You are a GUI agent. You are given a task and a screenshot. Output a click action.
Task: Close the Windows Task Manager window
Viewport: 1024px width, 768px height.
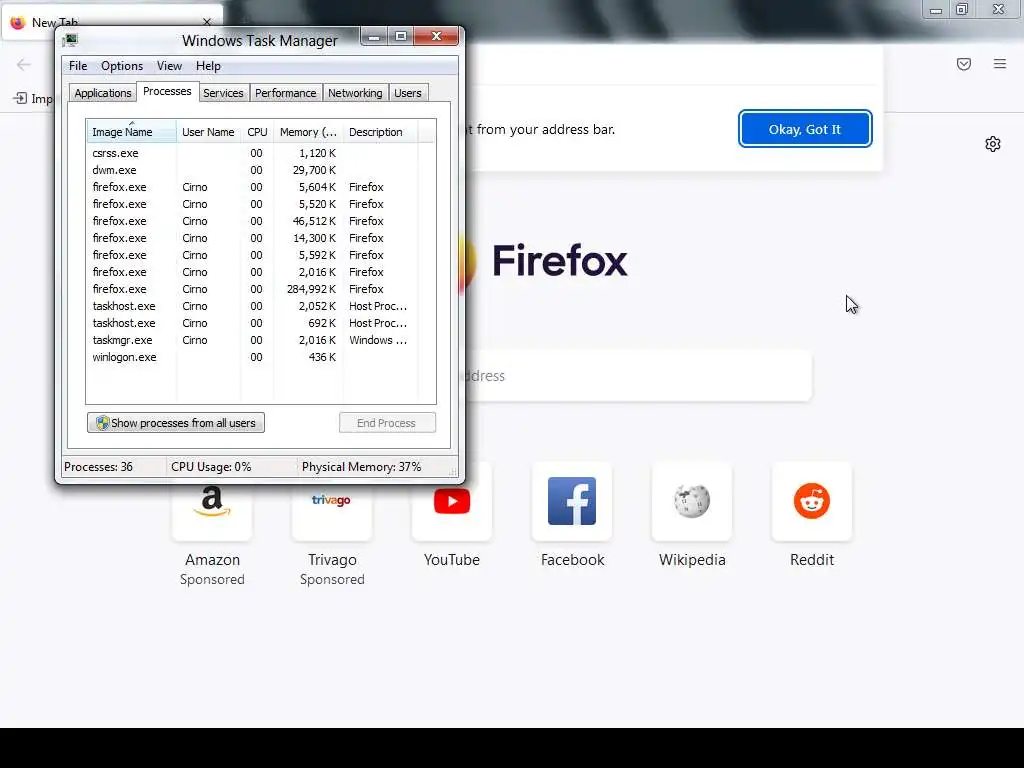click(x=436, y=37)
